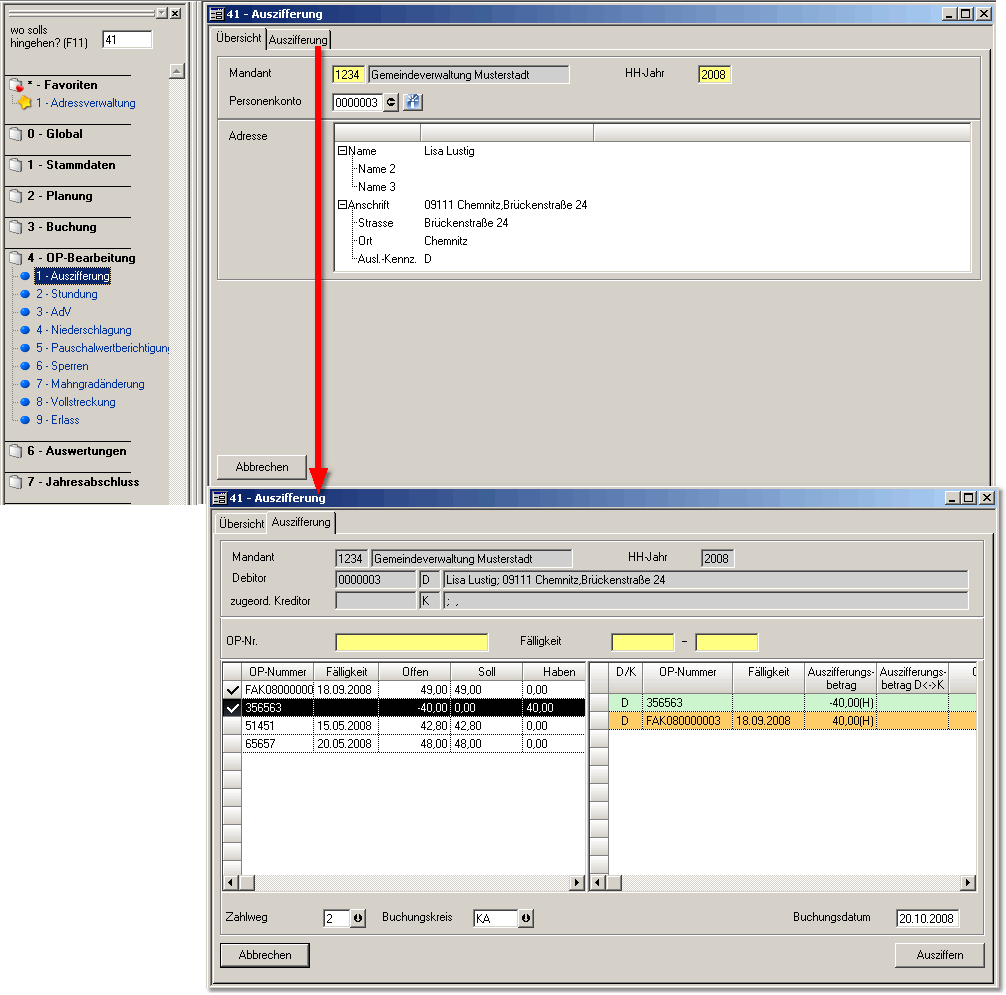Image resolution: width=1006 pixels, height=995 pixels.
Task: Switch to Übersicht tab in lower window
Action: [x=241, y=523]
